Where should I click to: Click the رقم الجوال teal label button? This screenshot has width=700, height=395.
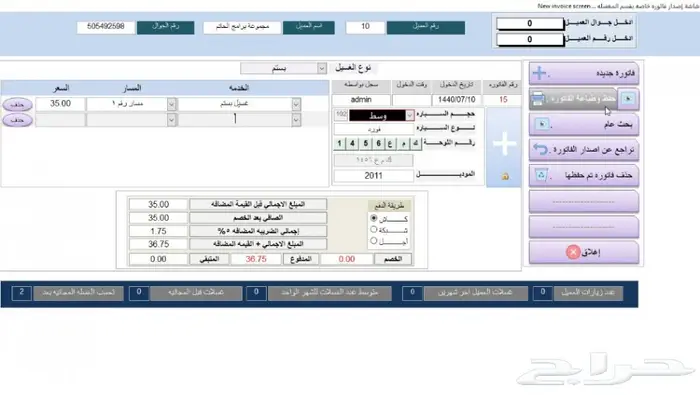click(166, 27)
